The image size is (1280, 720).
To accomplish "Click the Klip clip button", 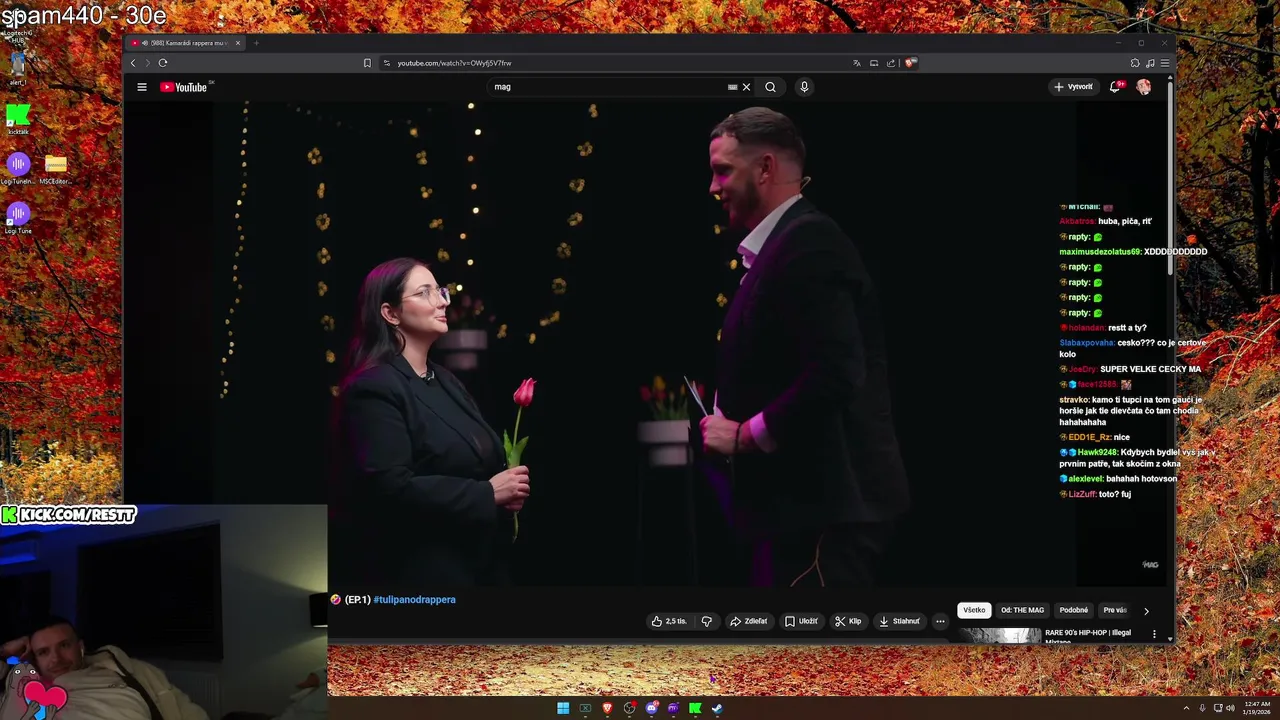I will 848,621.
